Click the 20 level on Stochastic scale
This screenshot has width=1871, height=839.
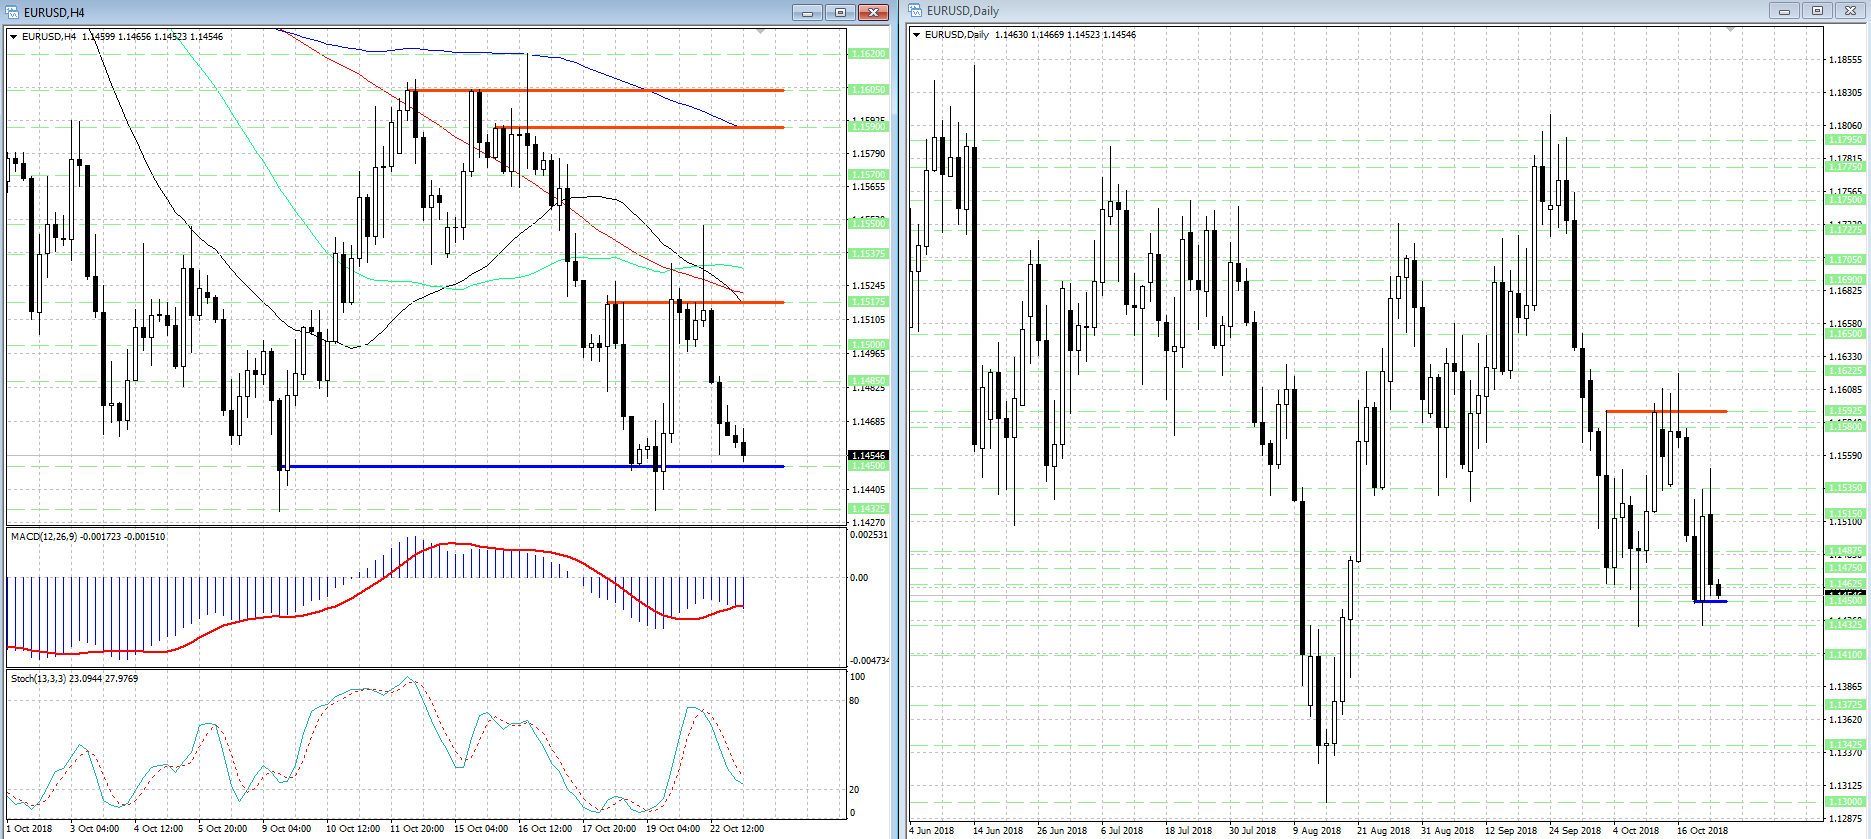coord(854,790)
